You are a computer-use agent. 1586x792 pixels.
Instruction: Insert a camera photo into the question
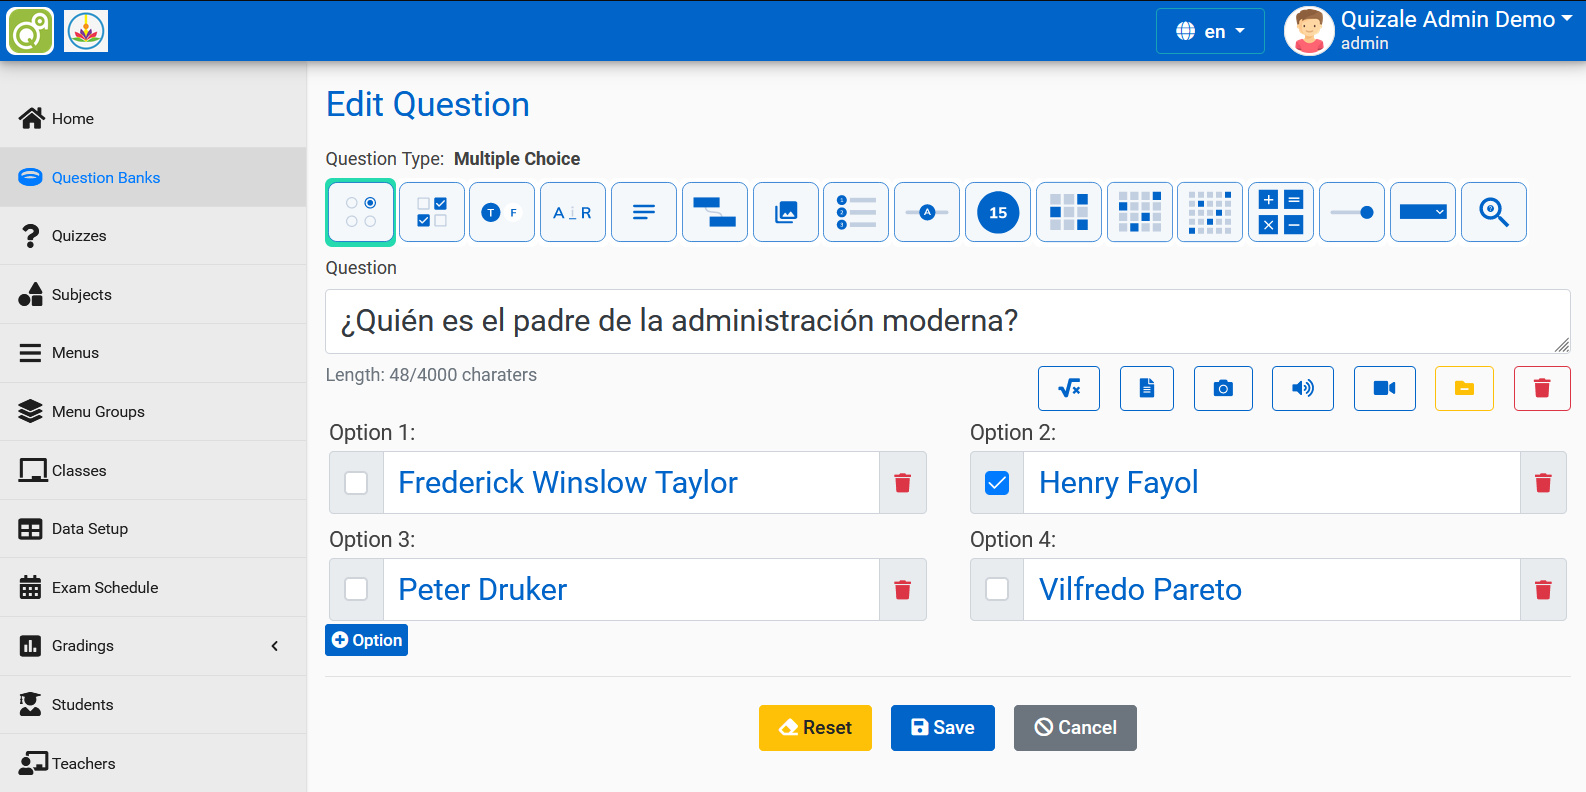(1222, 388)
